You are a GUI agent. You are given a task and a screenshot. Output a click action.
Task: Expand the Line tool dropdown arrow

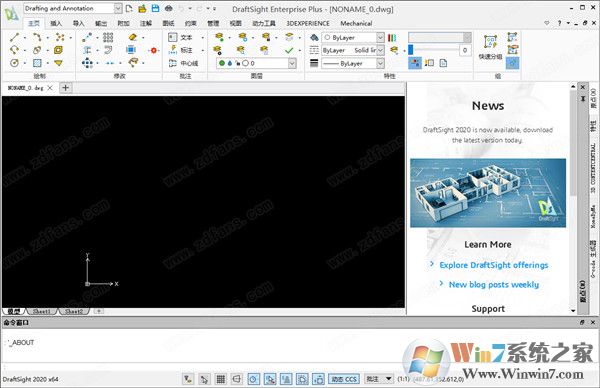25,37
